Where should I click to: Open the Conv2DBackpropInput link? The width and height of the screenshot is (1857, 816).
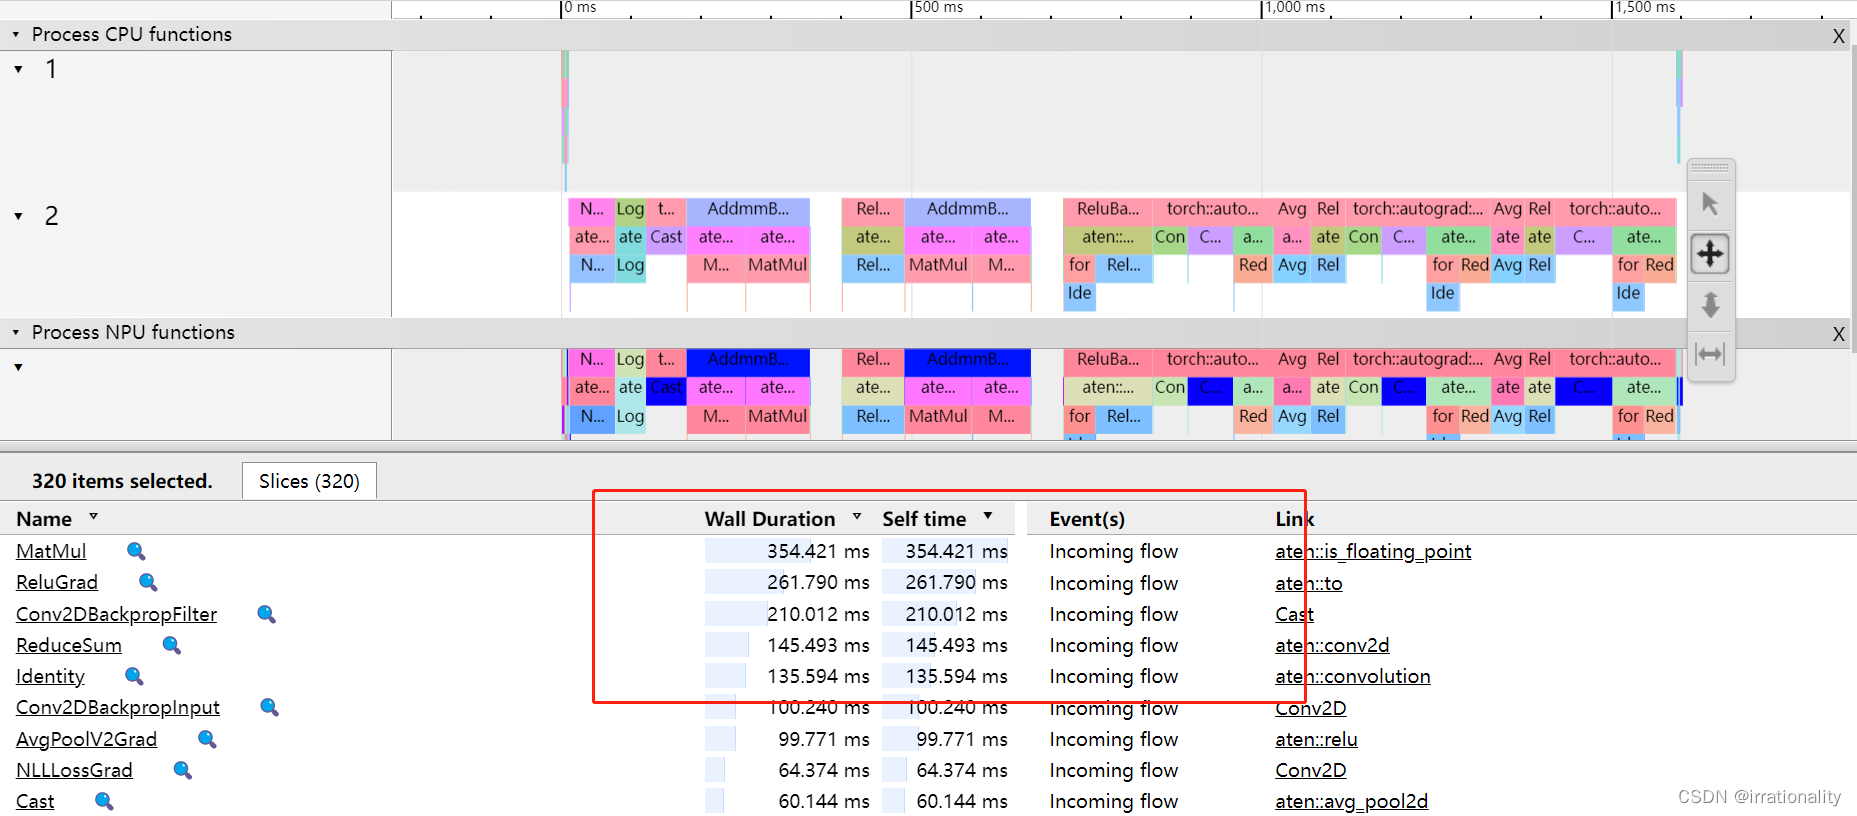point(118,707)
